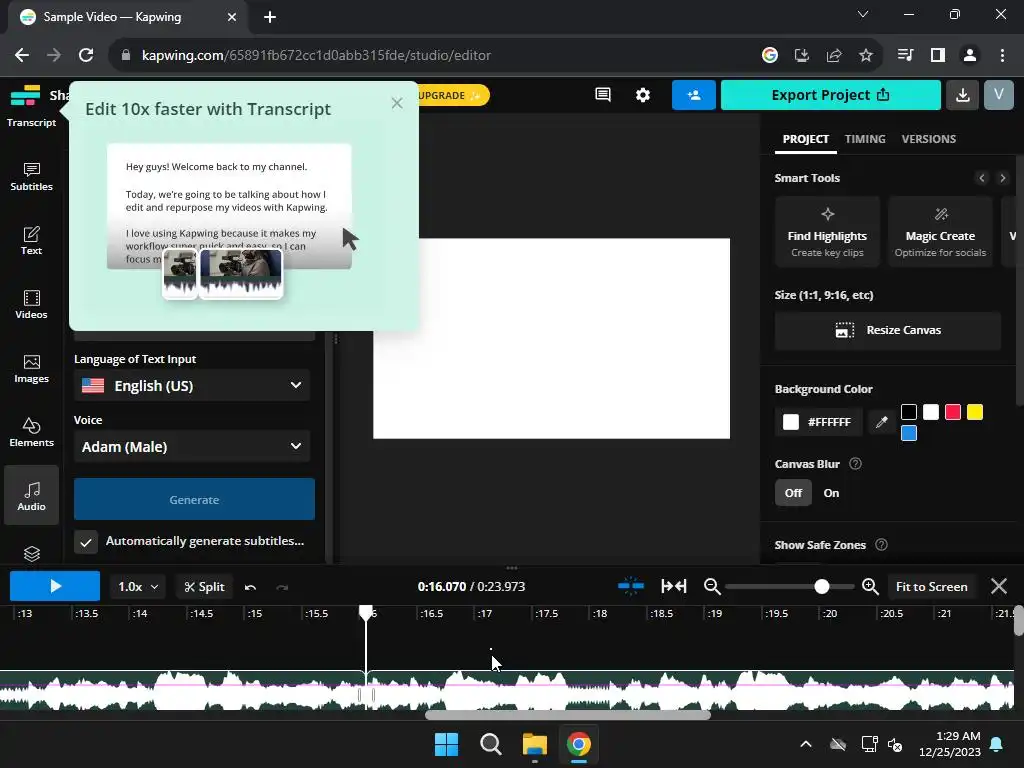Click Fit to Screen button

click(931, 586)
